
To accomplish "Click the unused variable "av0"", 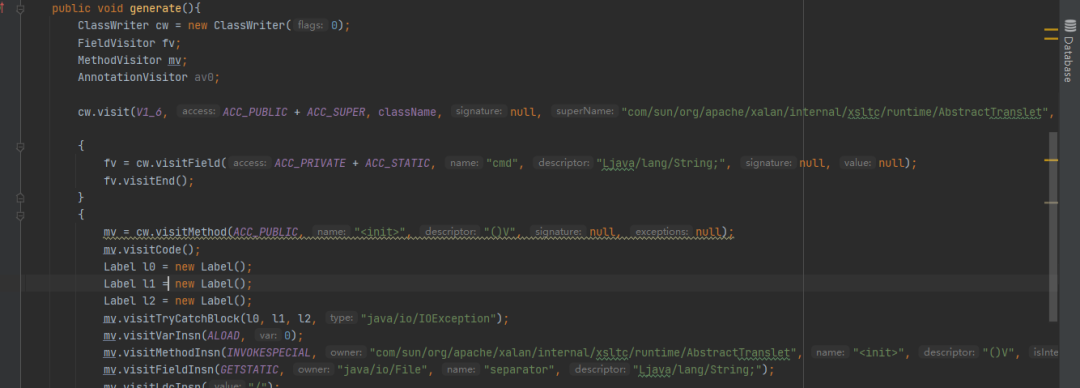I will point(204,77).
